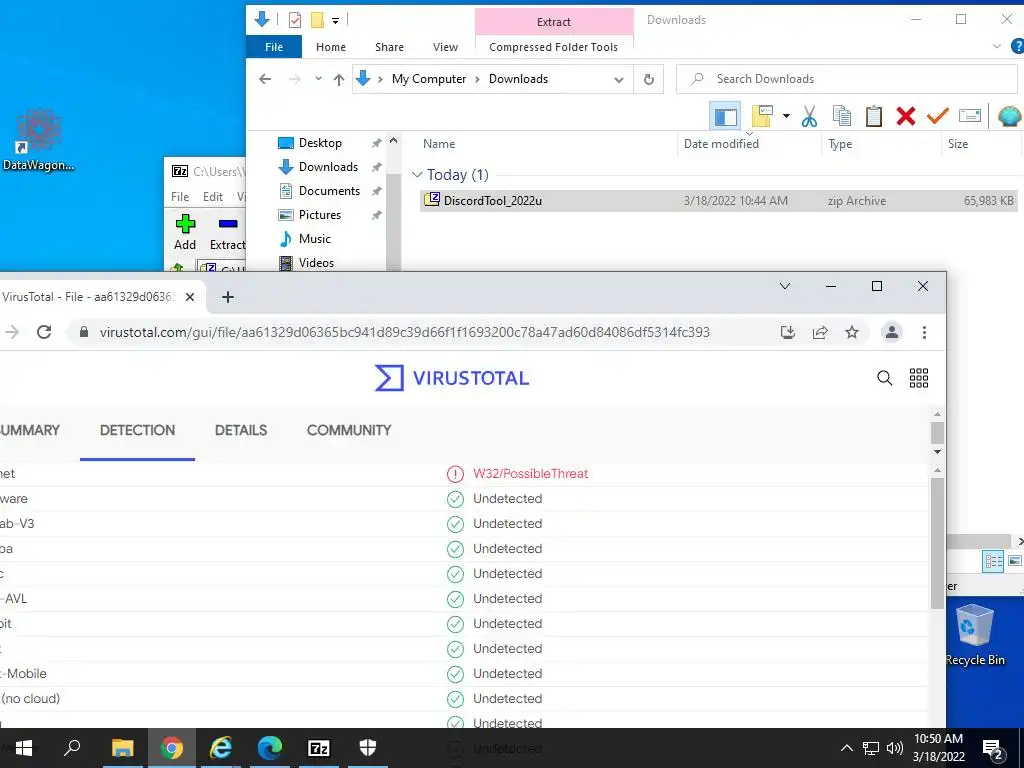The image size is (1024, 768).
Task: Open a new Chrome tab
Action: [x=227, y=297]
